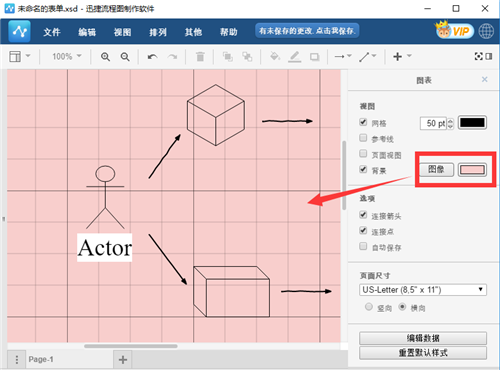This screenshot has height=370, width=500.
Task: Click the grid size 50 pt field
Action: 433,123
